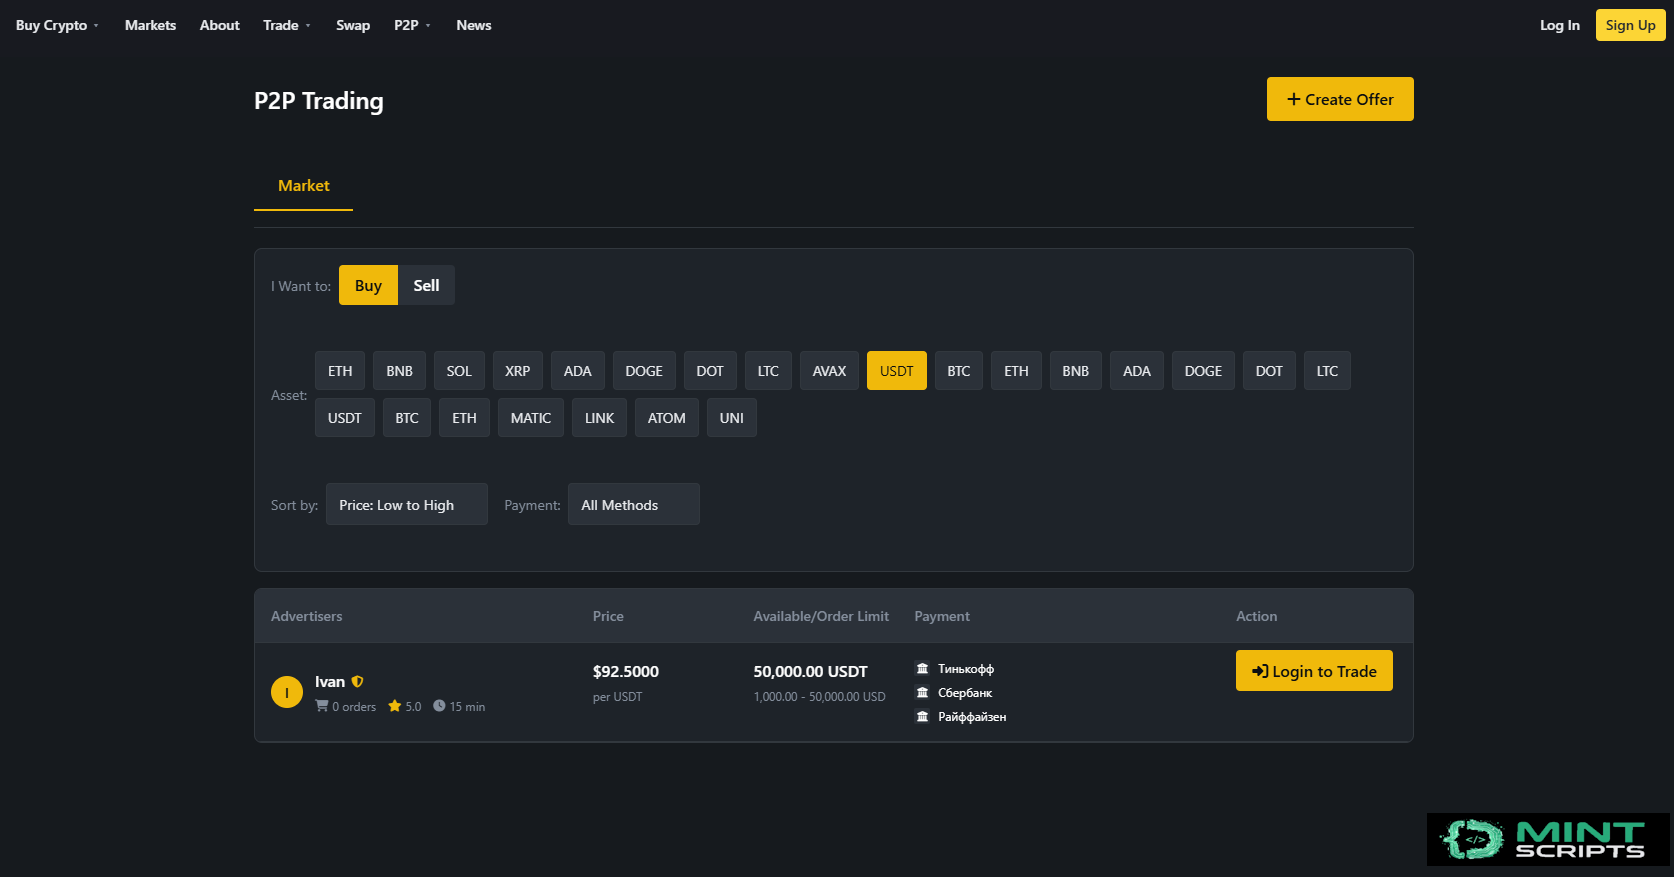Click the cart icon beside 0 orders

coord(322,706)
